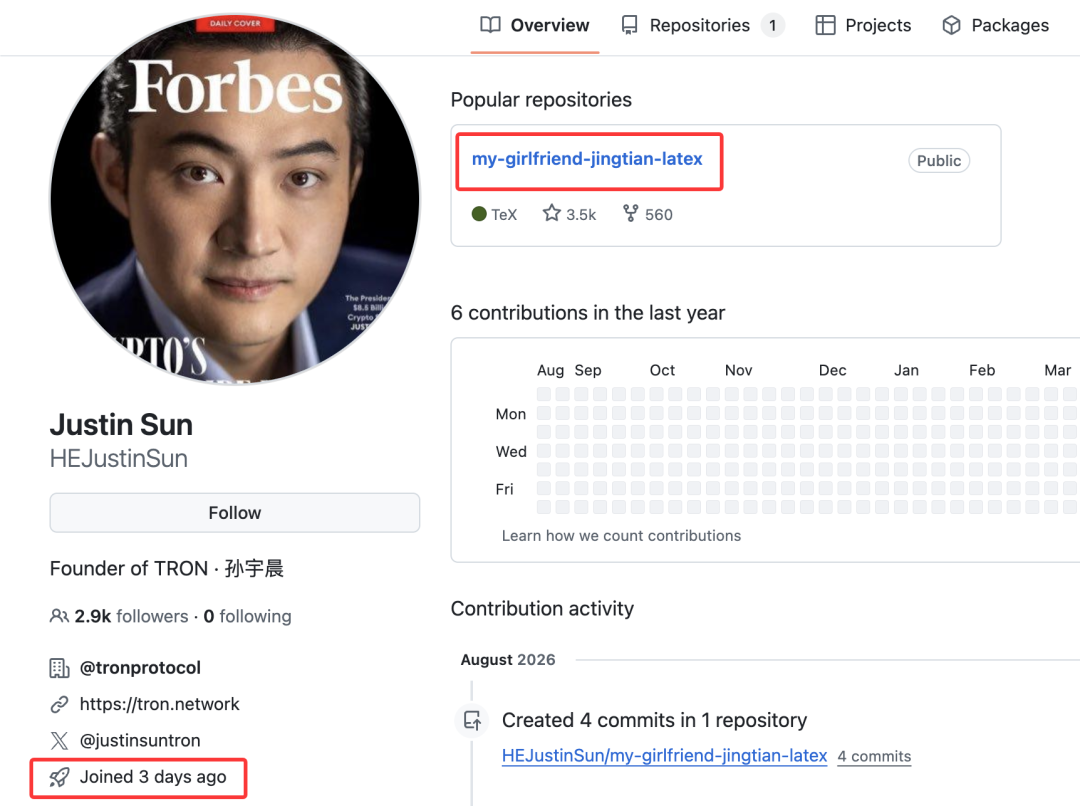The height and width of the screenshot is (806, 1080).
Task: Click the 'Mon' row label in contribution graph
Action: pyautogui.click(x=510, y=414)
